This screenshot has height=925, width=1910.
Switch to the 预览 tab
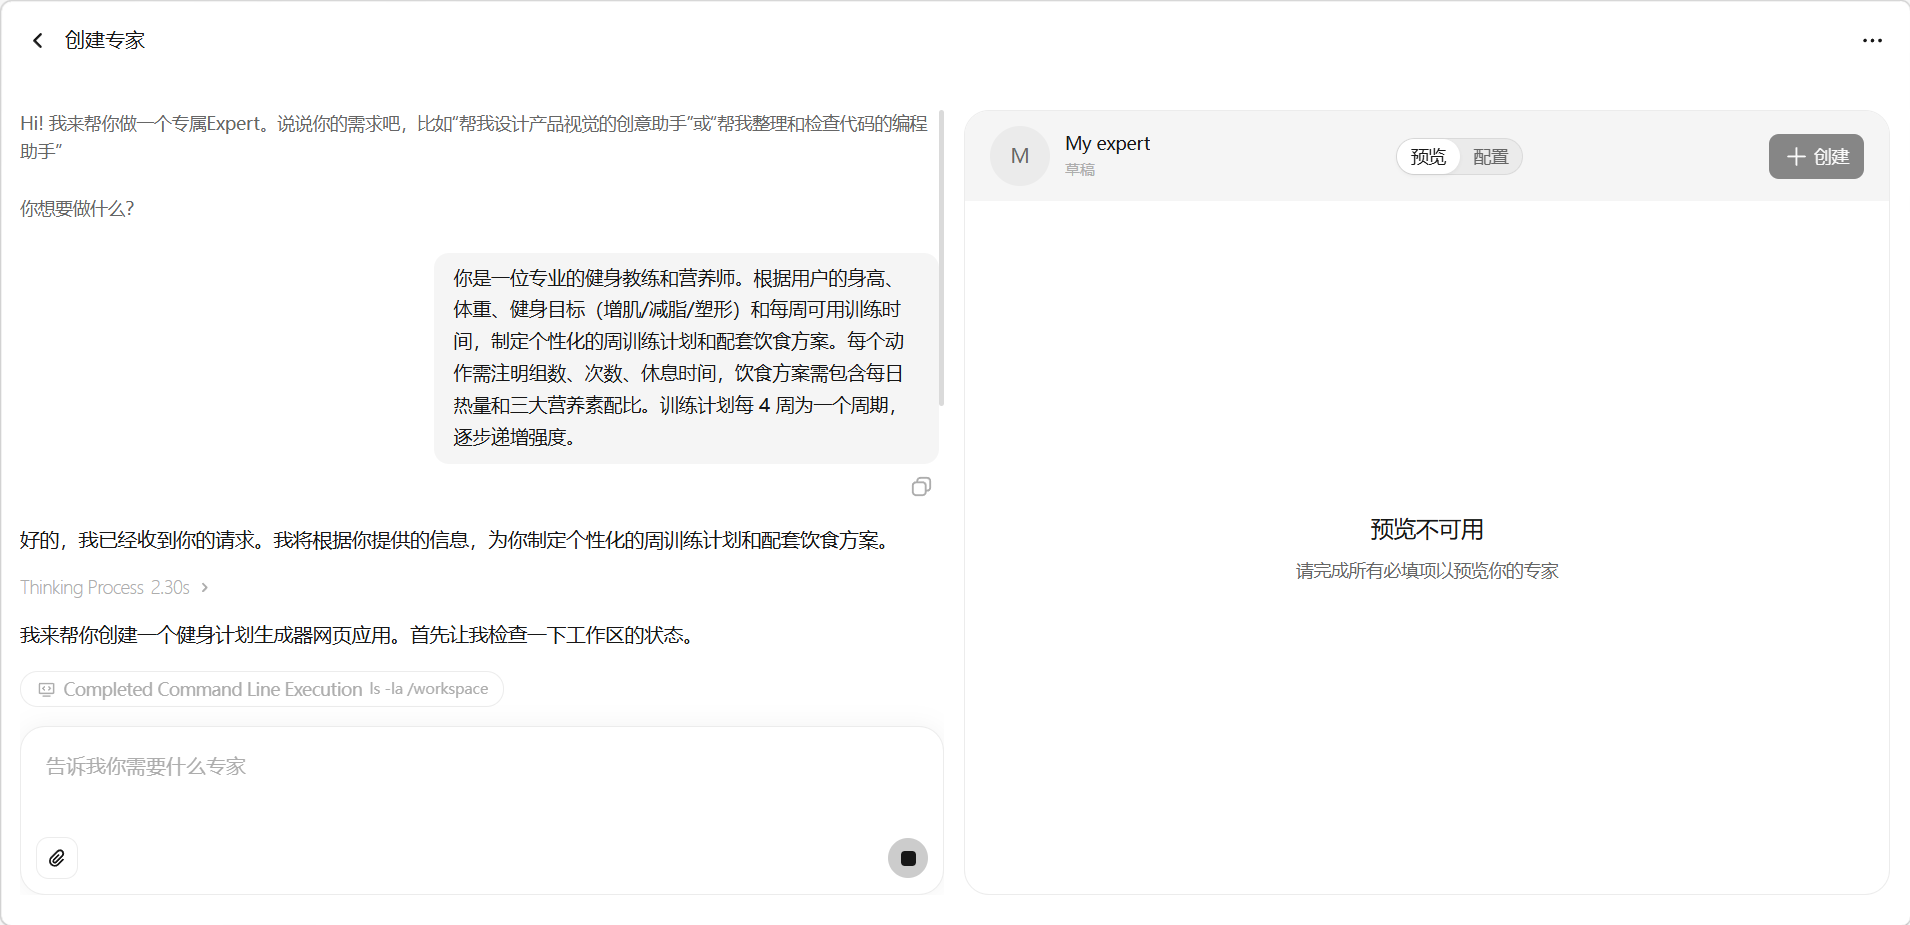1428,157
